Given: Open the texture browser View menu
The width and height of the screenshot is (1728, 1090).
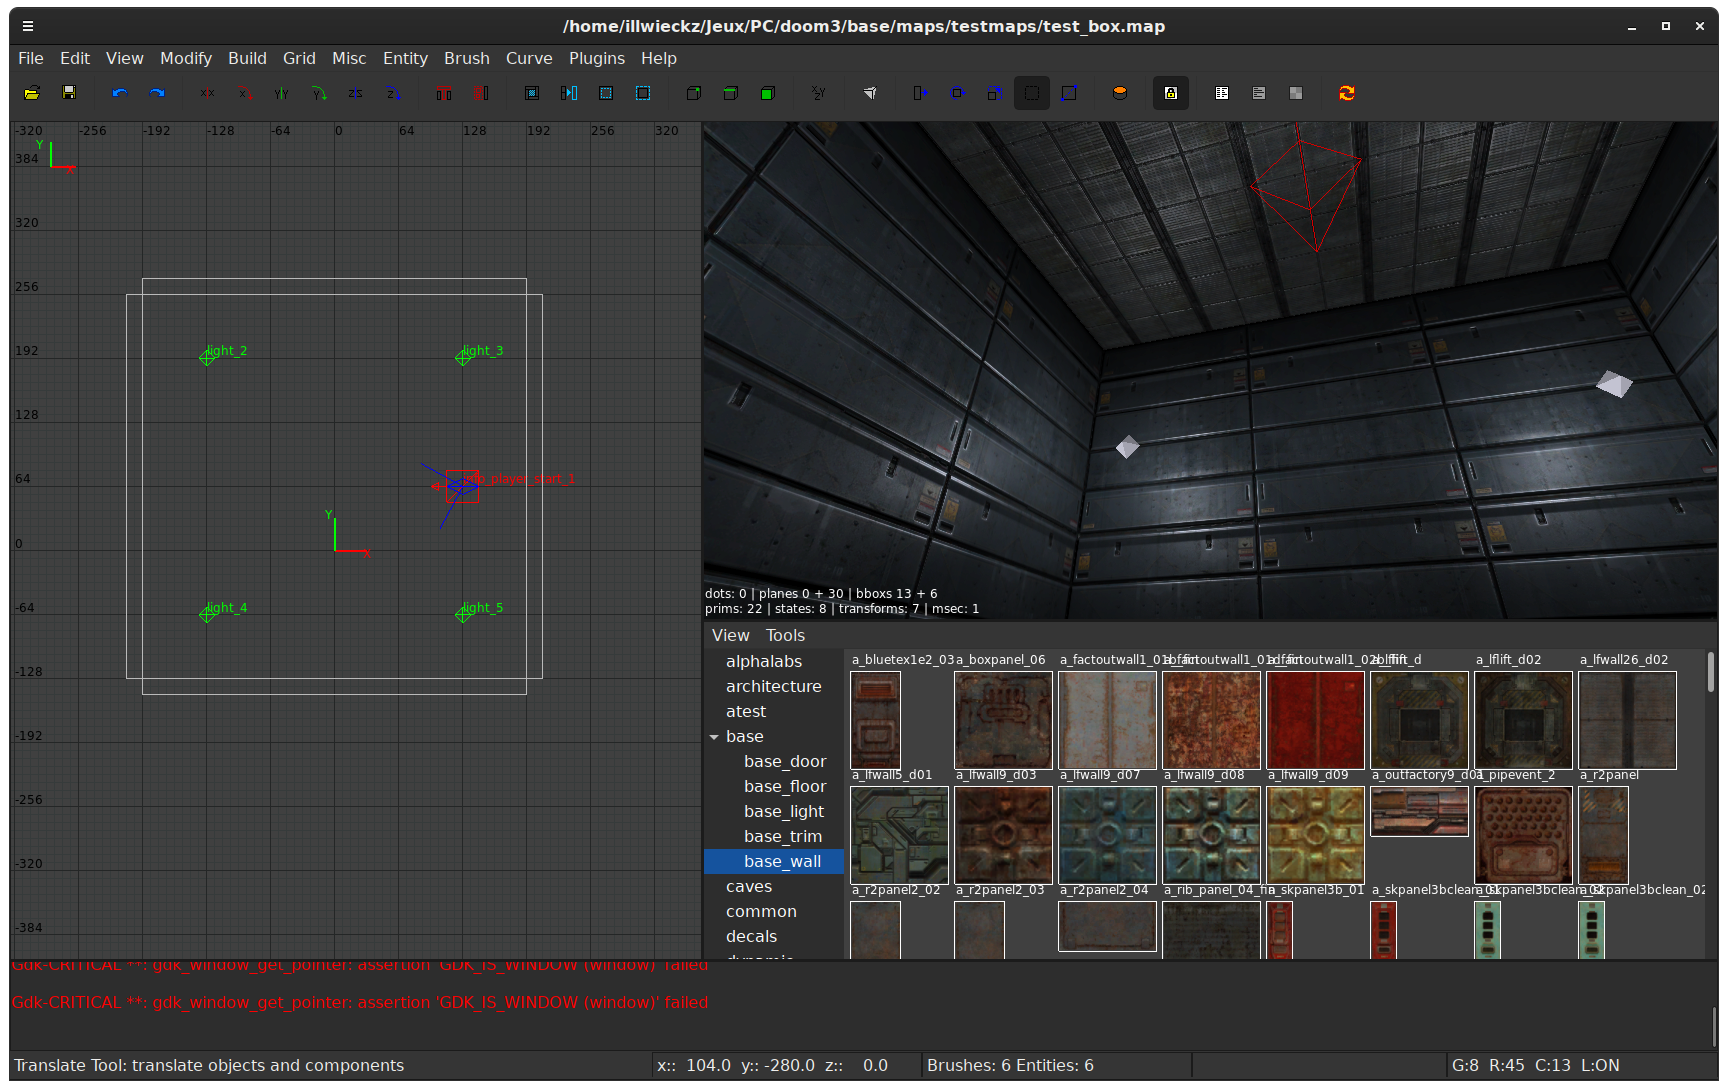Looking at the screenshot, I should pos(731,635).
